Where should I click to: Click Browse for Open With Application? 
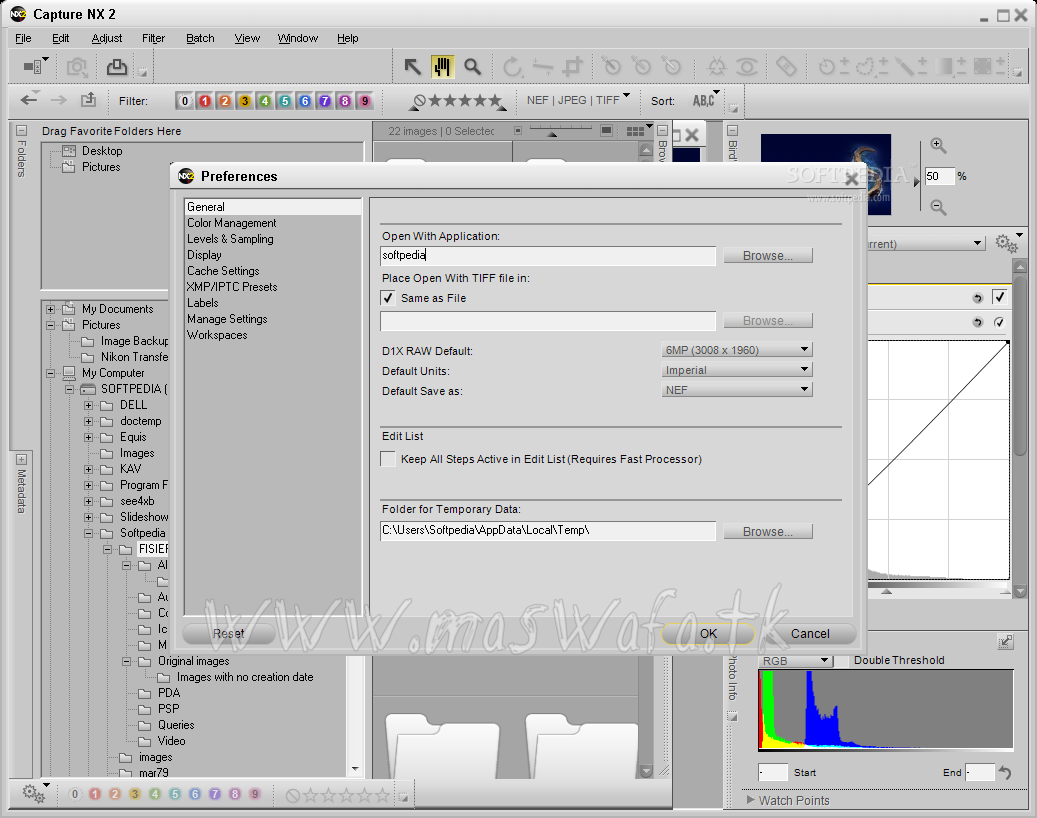point(768,255)
